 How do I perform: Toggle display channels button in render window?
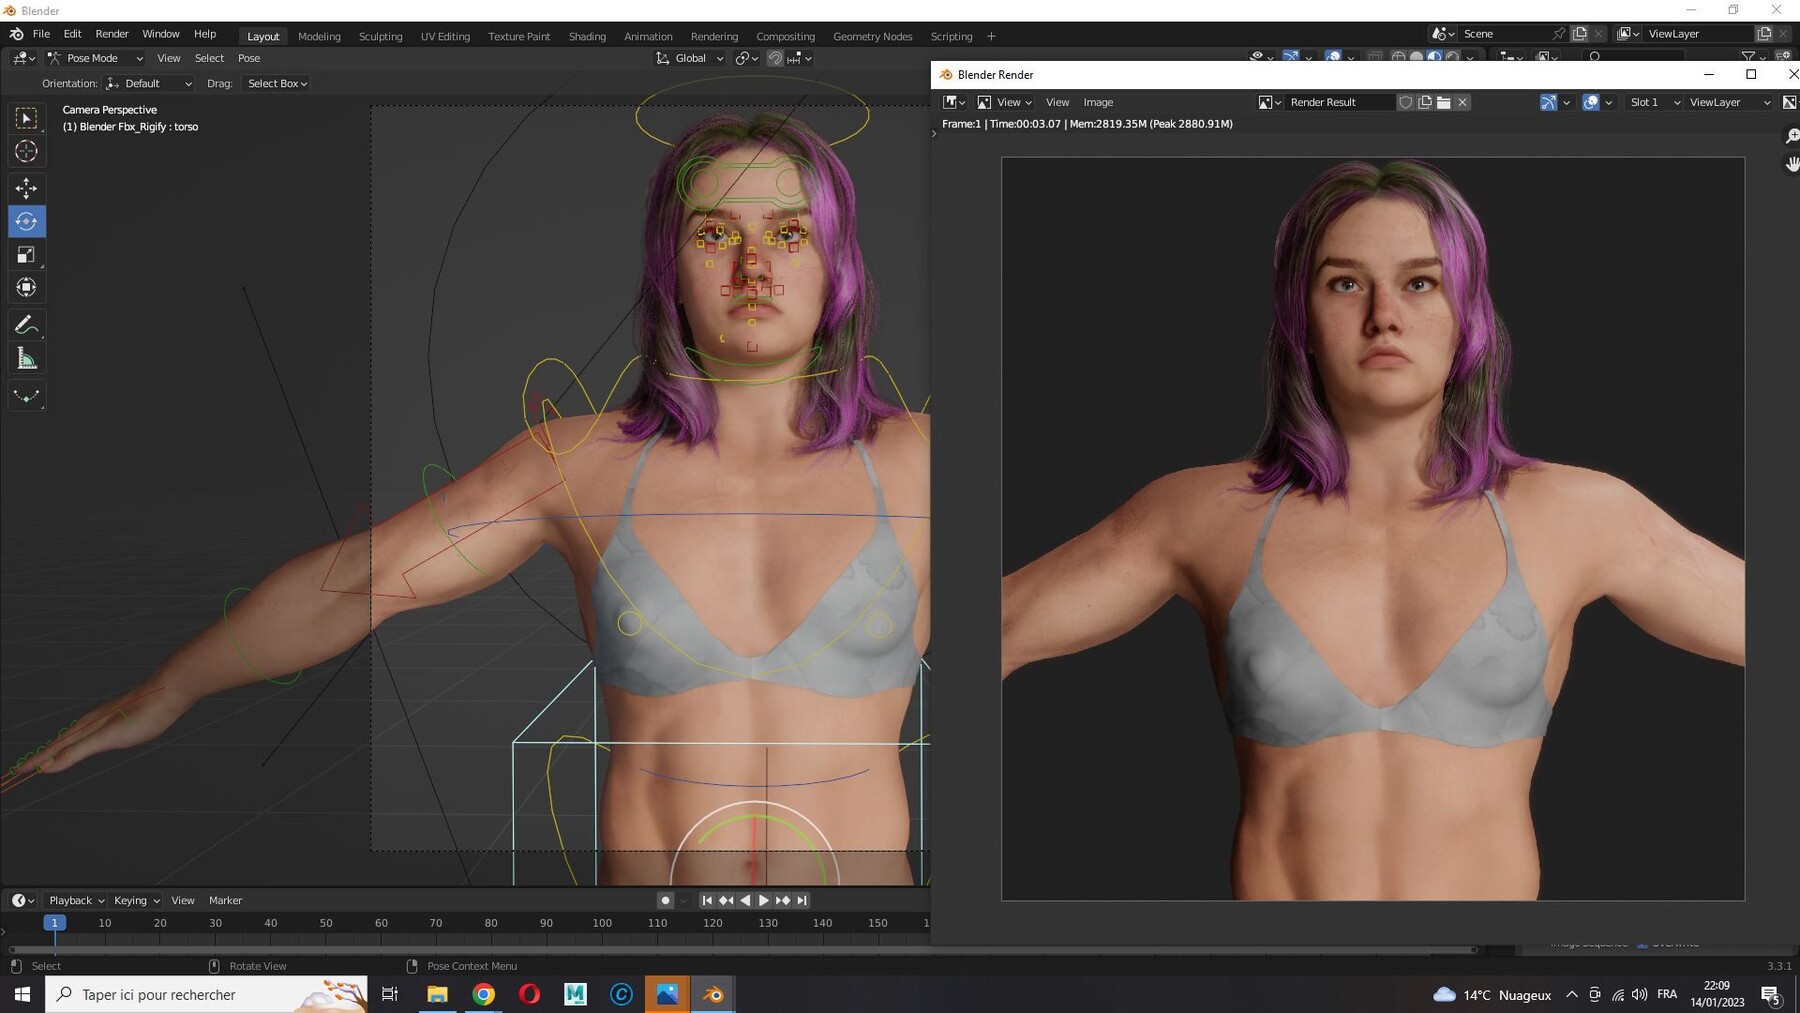pyautogui.click(x=1790, y=102)
